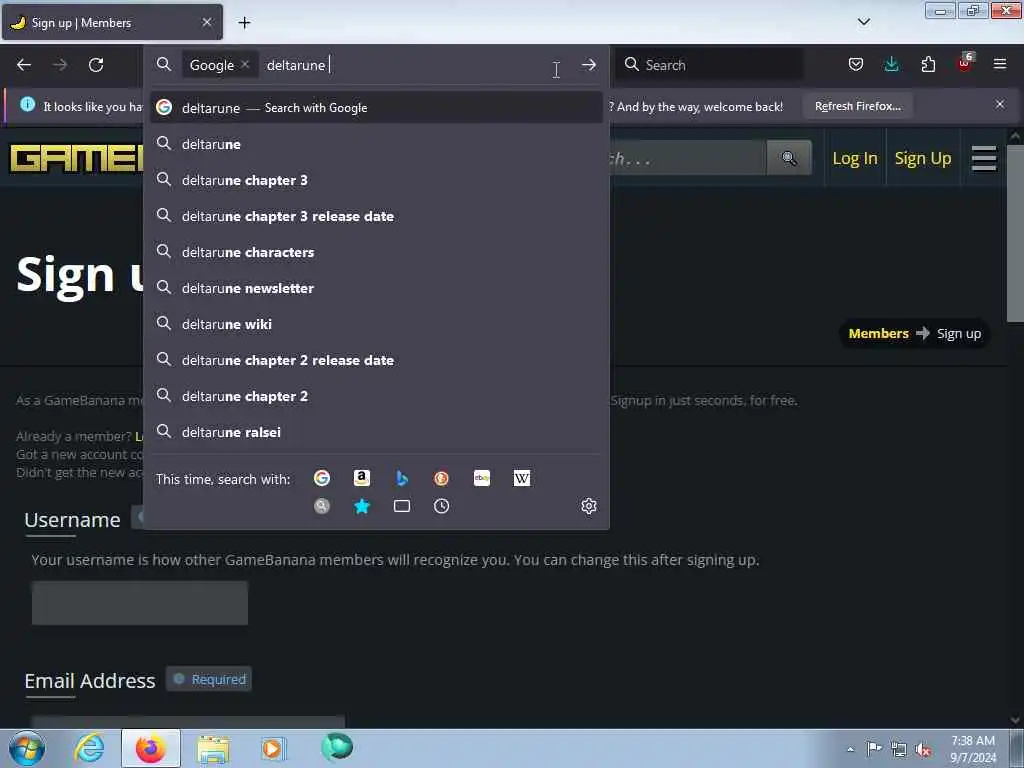Image resolution: width=1024 pixels, height=768 pixels.
Task: Open search settings gear in dropdown
Action: [588, 506]
